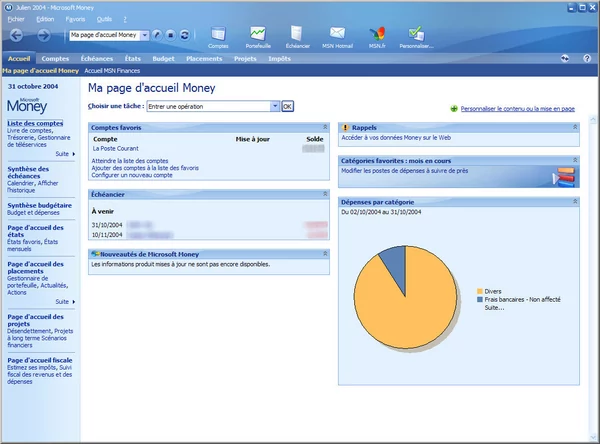Collapse the Catégories favorites panel

click(x=575, y=160)
